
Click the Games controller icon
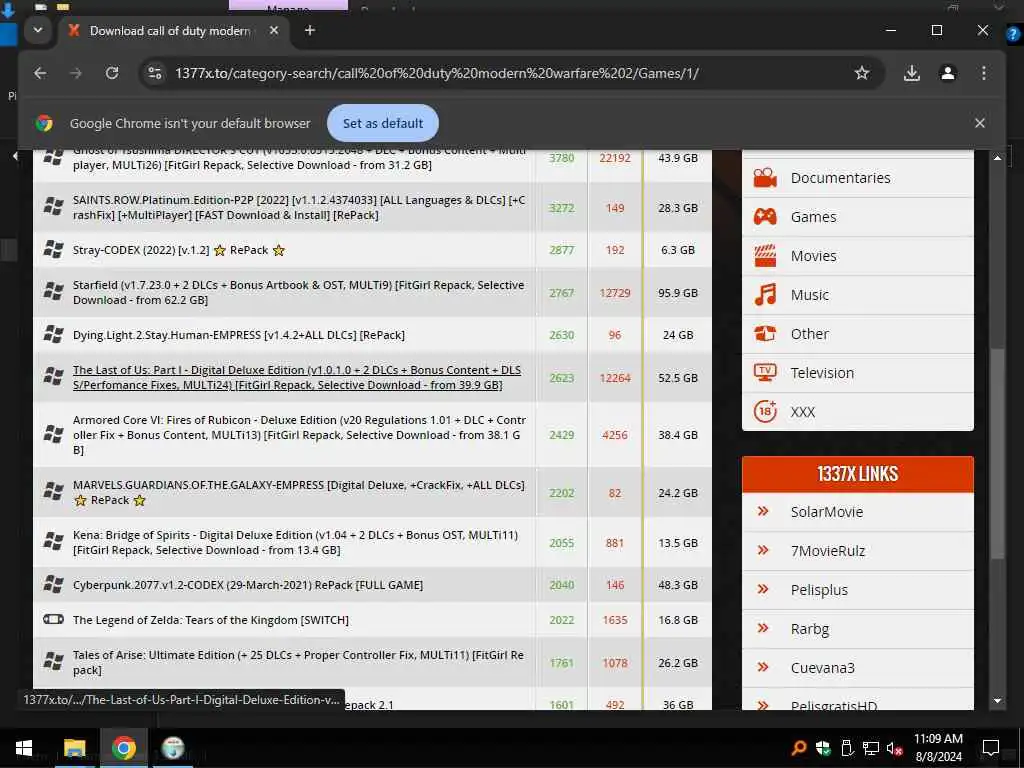coord(765,217)
